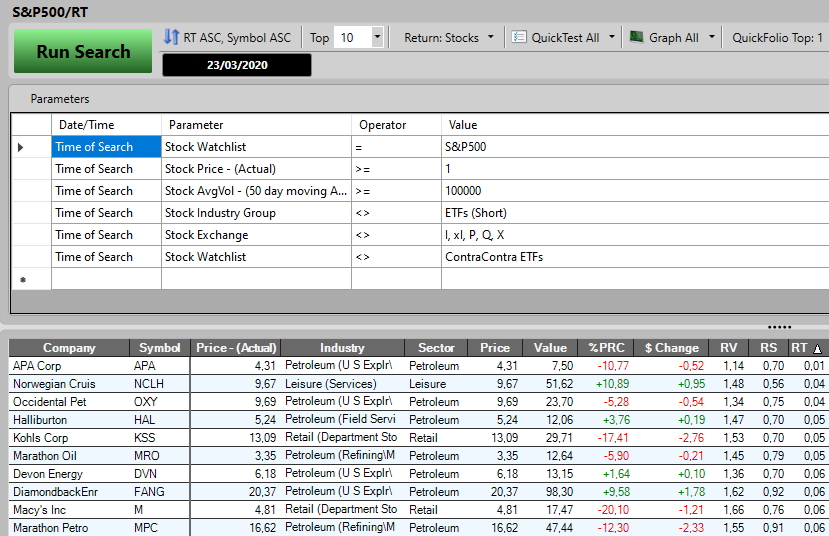This screenshot has width=829, height=536.
Task: Open the Top 10 count dropdown arrow
Action: [377, 38]
